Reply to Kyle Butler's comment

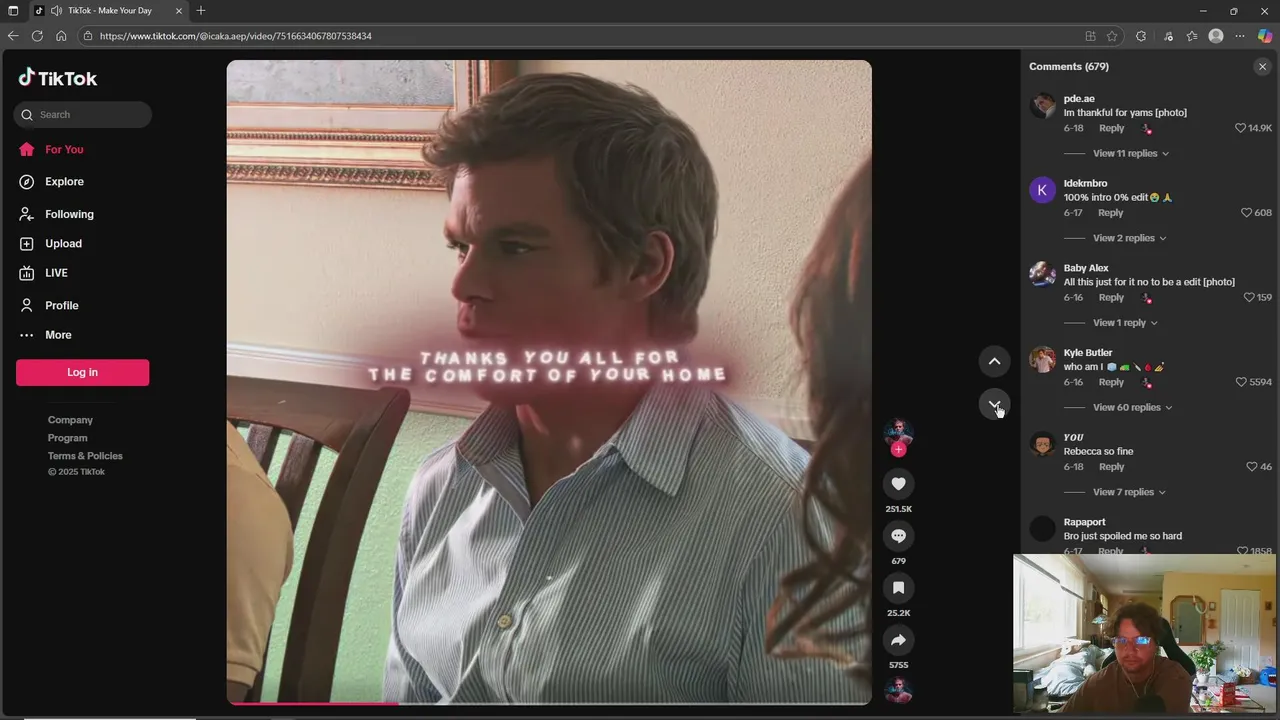(x=1111, y=382)
